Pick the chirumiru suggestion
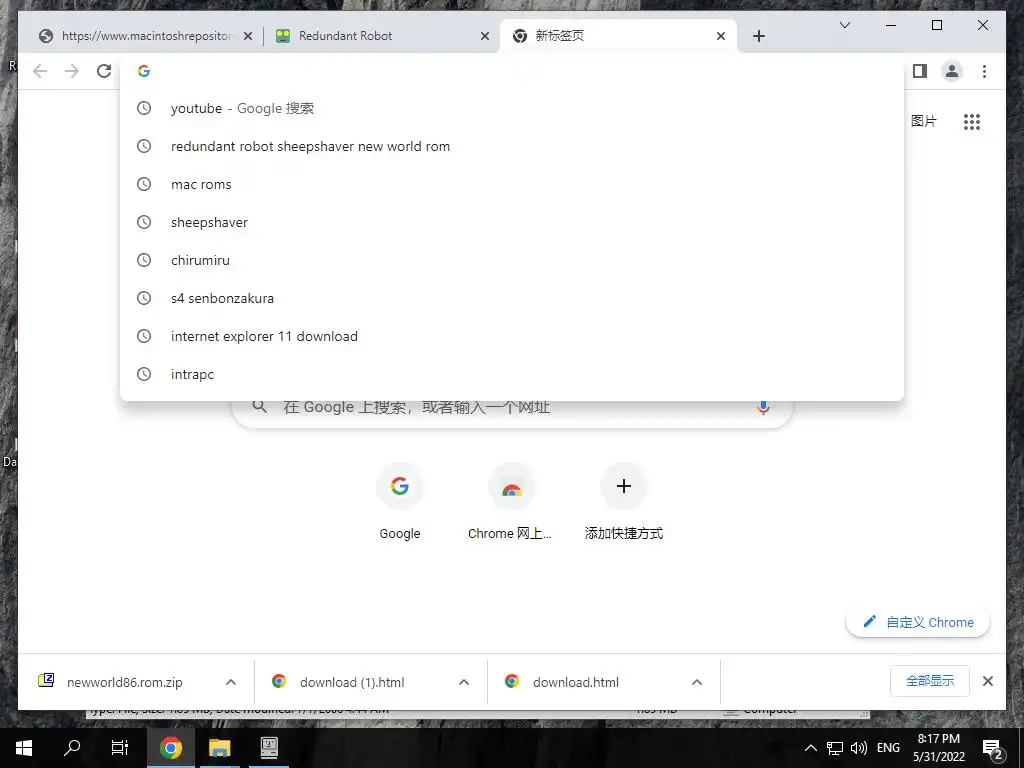Screen dimensions: 1024x768 (512, 260)
